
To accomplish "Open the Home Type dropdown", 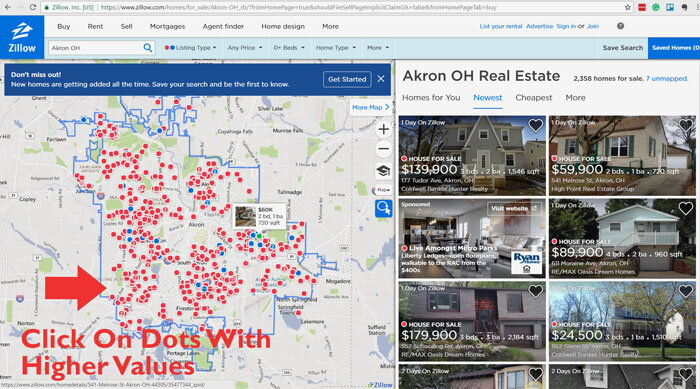I will click(336, 47).
